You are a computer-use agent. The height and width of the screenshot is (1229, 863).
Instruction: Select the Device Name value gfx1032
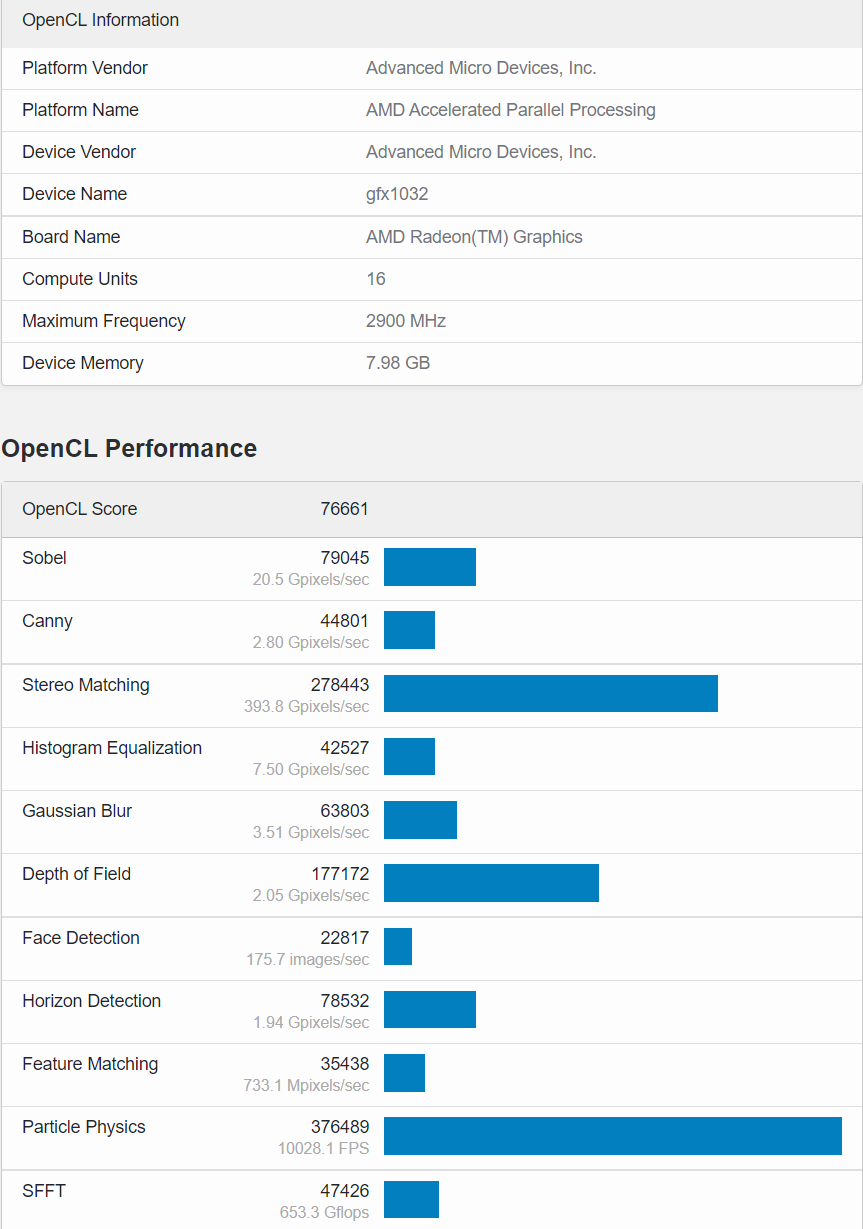397,194
